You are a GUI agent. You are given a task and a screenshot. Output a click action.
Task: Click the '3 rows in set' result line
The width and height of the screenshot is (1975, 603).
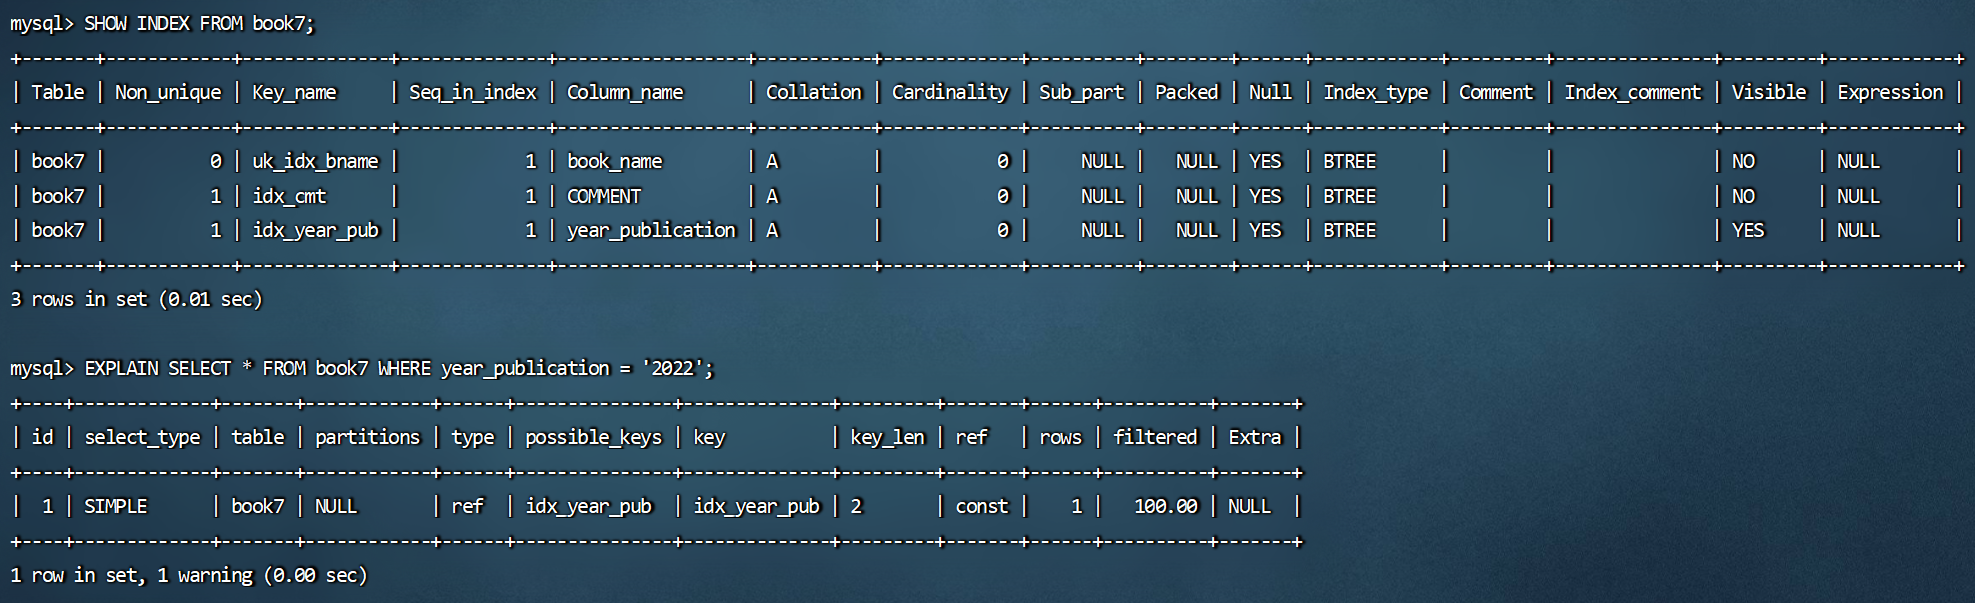tap(136, 299)
